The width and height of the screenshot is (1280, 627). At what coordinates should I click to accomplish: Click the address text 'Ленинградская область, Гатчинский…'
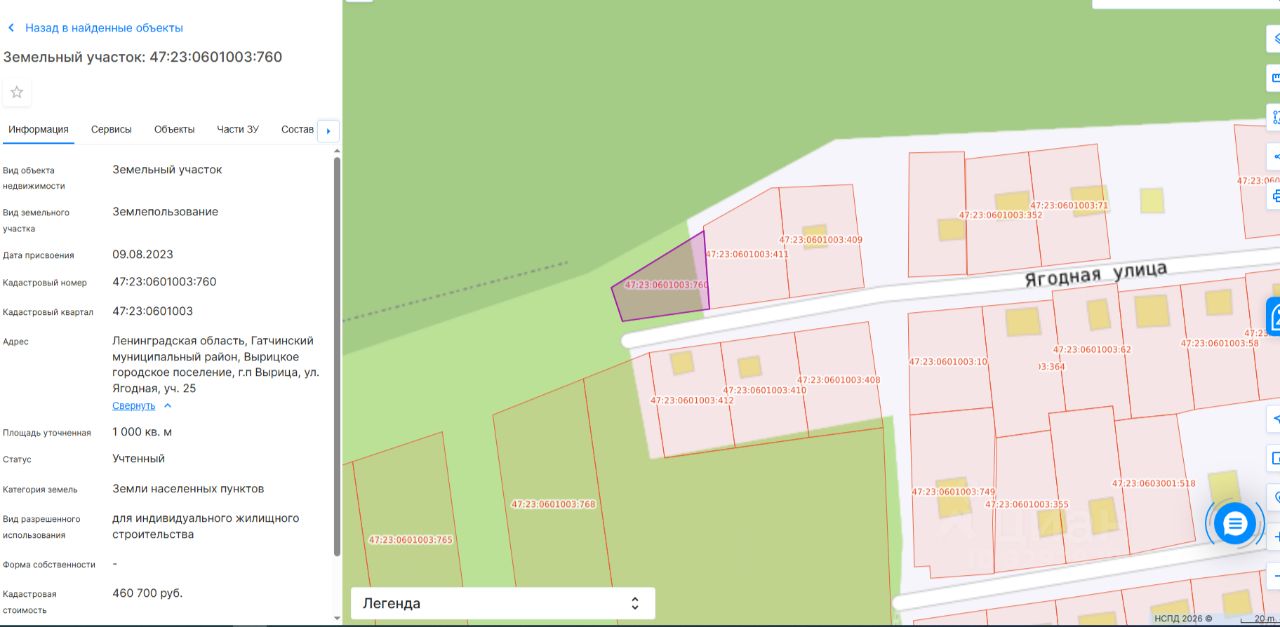(x=215, y=365)
